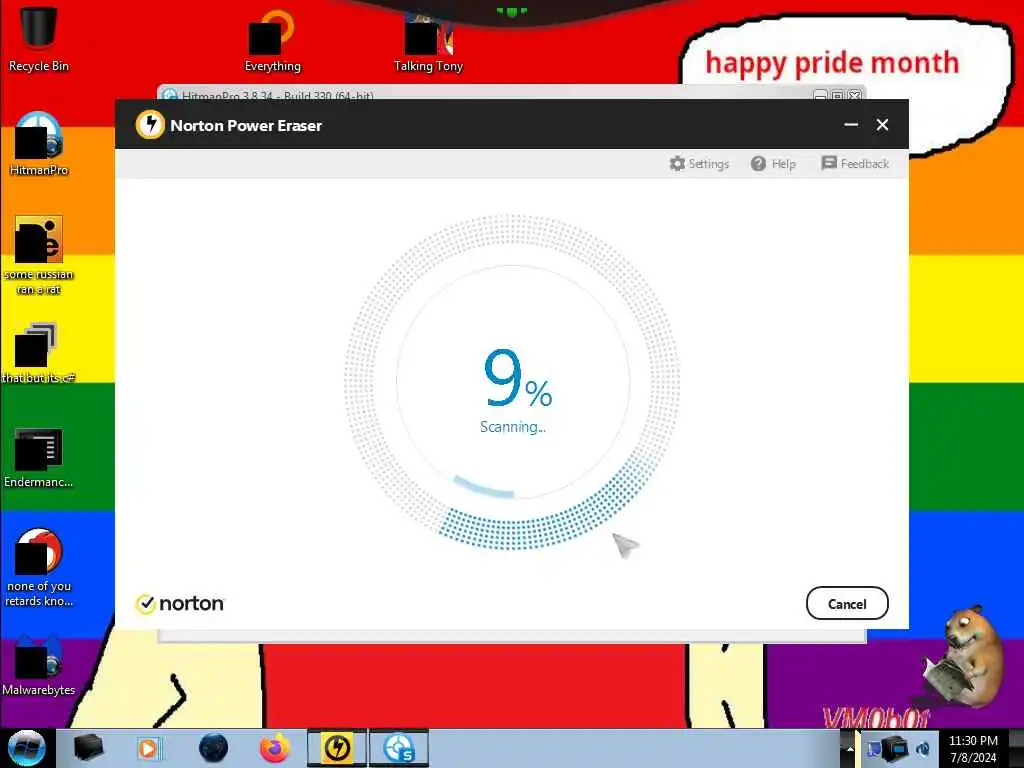Select the Everything desktop shortcut

272,40
